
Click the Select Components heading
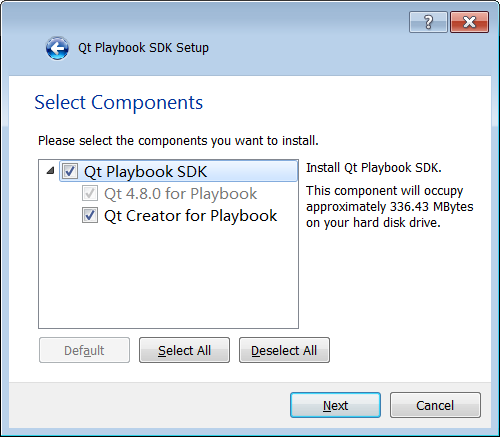click(x=119, y=102)
